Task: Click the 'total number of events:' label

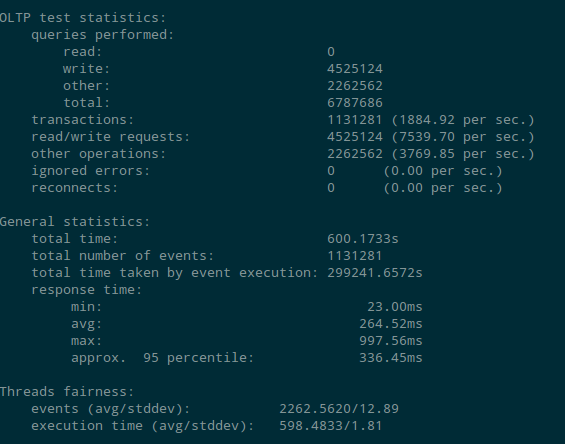Action: 123,256
